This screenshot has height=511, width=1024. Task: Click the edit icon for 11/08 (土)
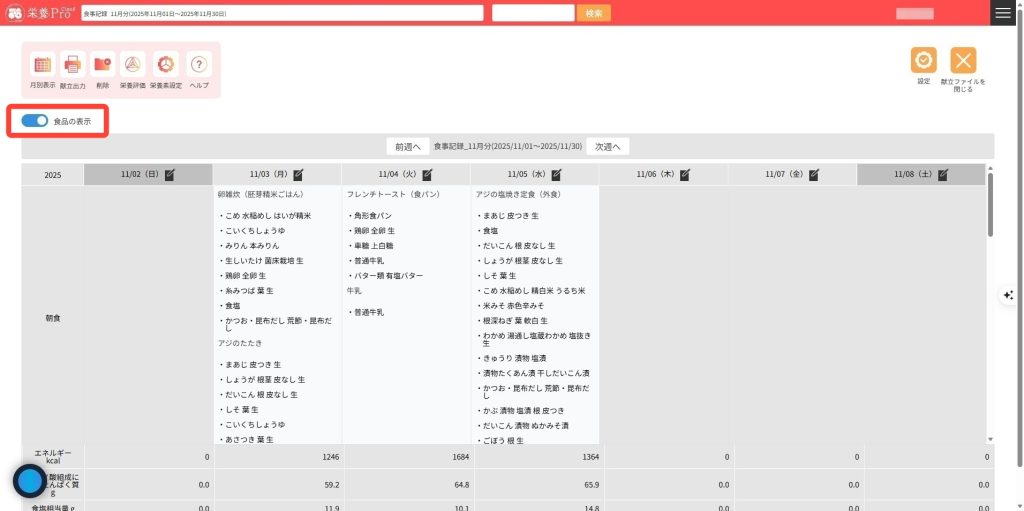[x=944, y=174]
